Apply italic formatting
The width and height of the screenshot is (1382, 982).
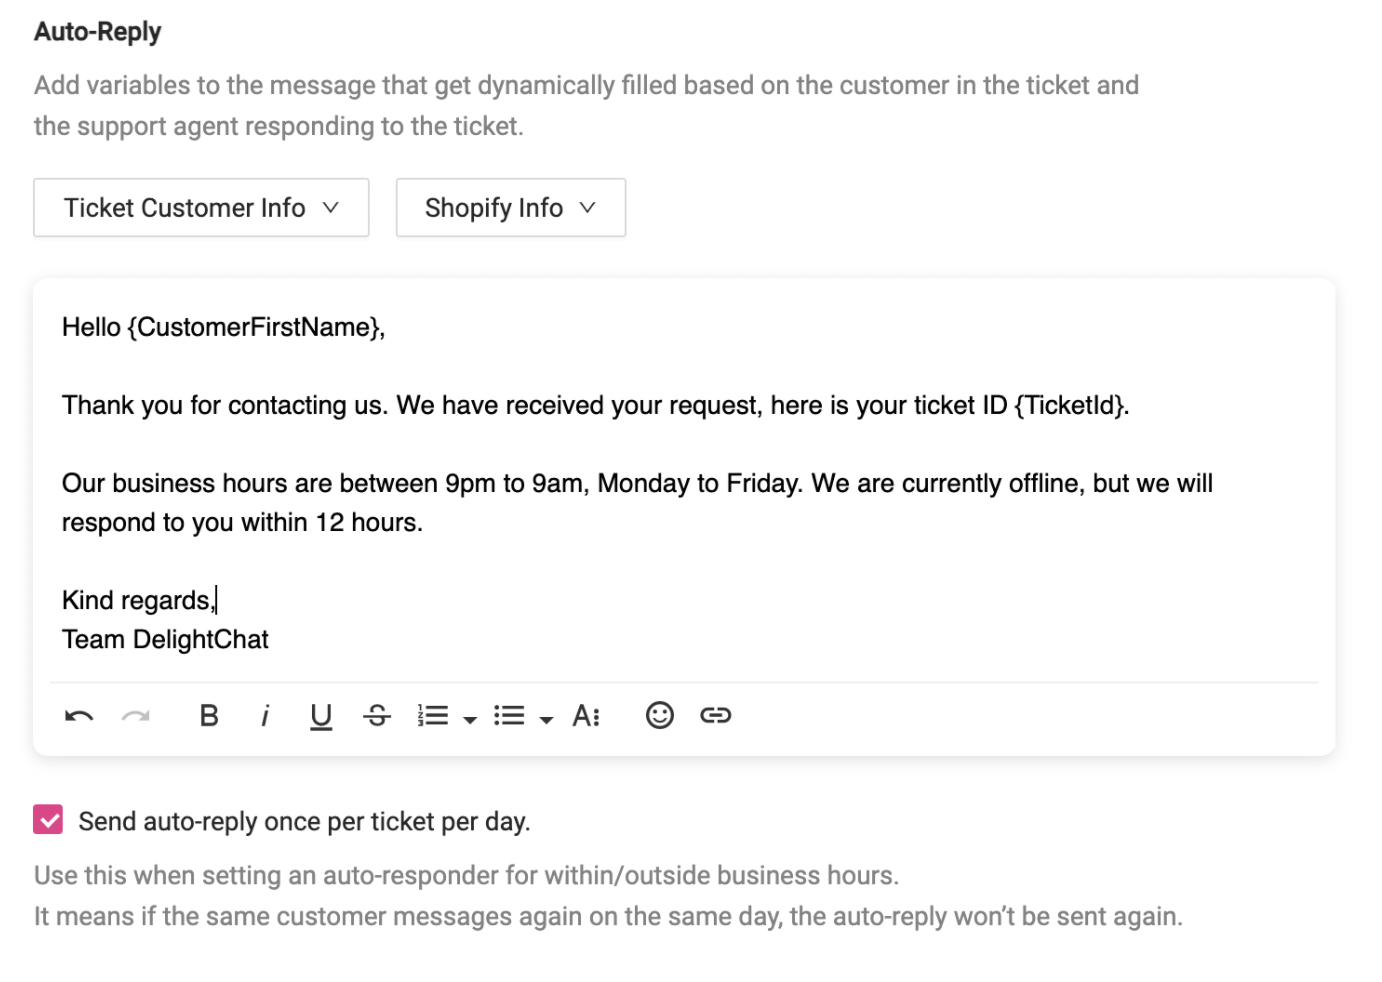[x=265, y=716]
